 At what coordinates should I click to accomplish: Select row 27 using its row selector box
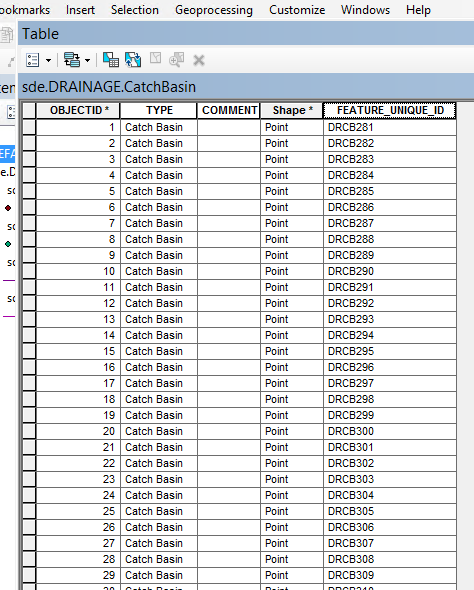[x=29, y=543]
